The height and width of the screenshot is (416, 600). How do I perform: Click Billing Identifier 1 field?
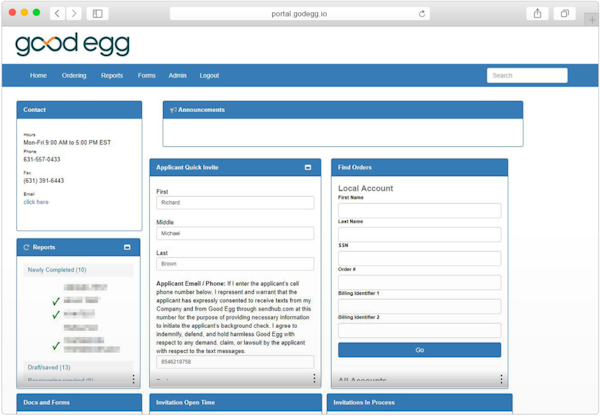(419, 307)
